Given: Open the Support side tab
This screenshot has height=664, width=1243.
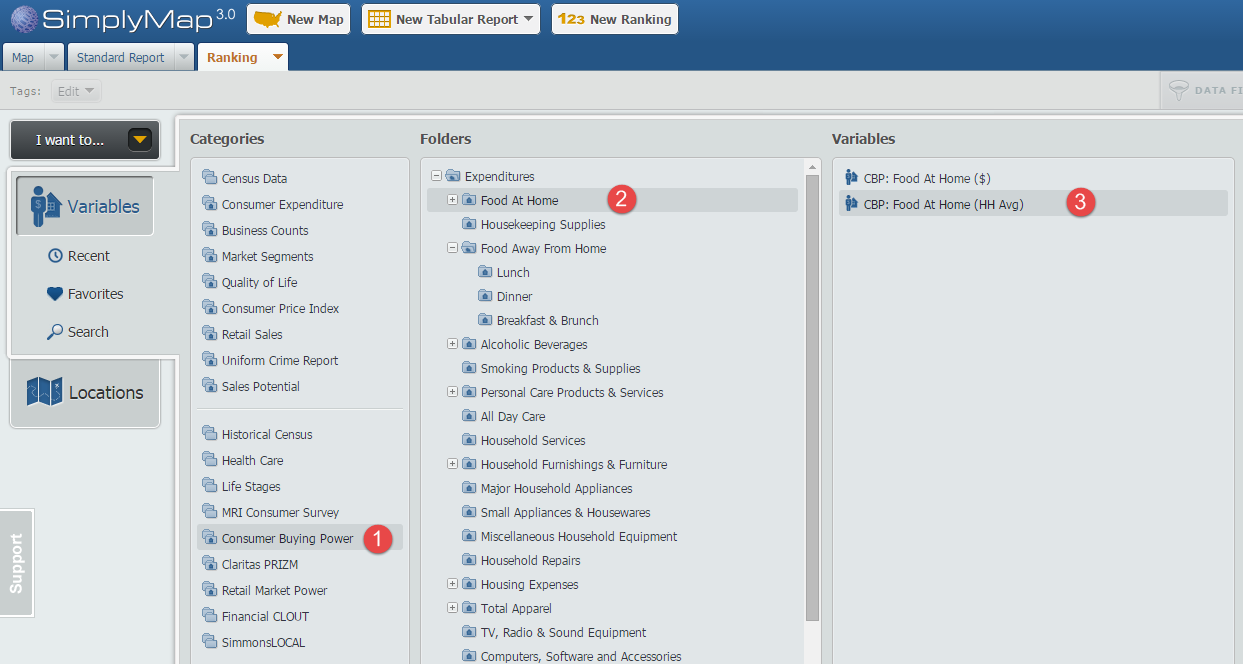Looking at the screenshot, I should coord(16,563).
